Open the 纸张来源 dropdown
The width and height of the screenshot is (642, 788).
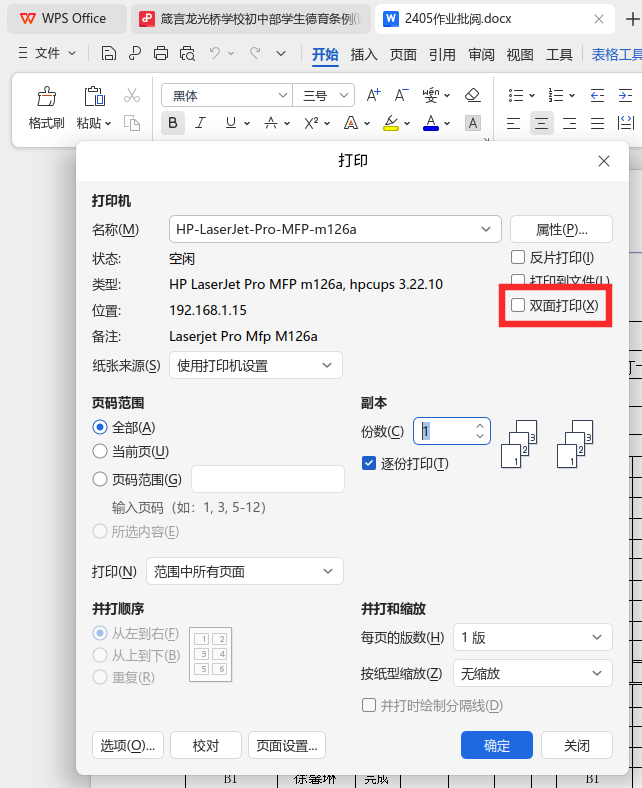[x=256, y=365]
